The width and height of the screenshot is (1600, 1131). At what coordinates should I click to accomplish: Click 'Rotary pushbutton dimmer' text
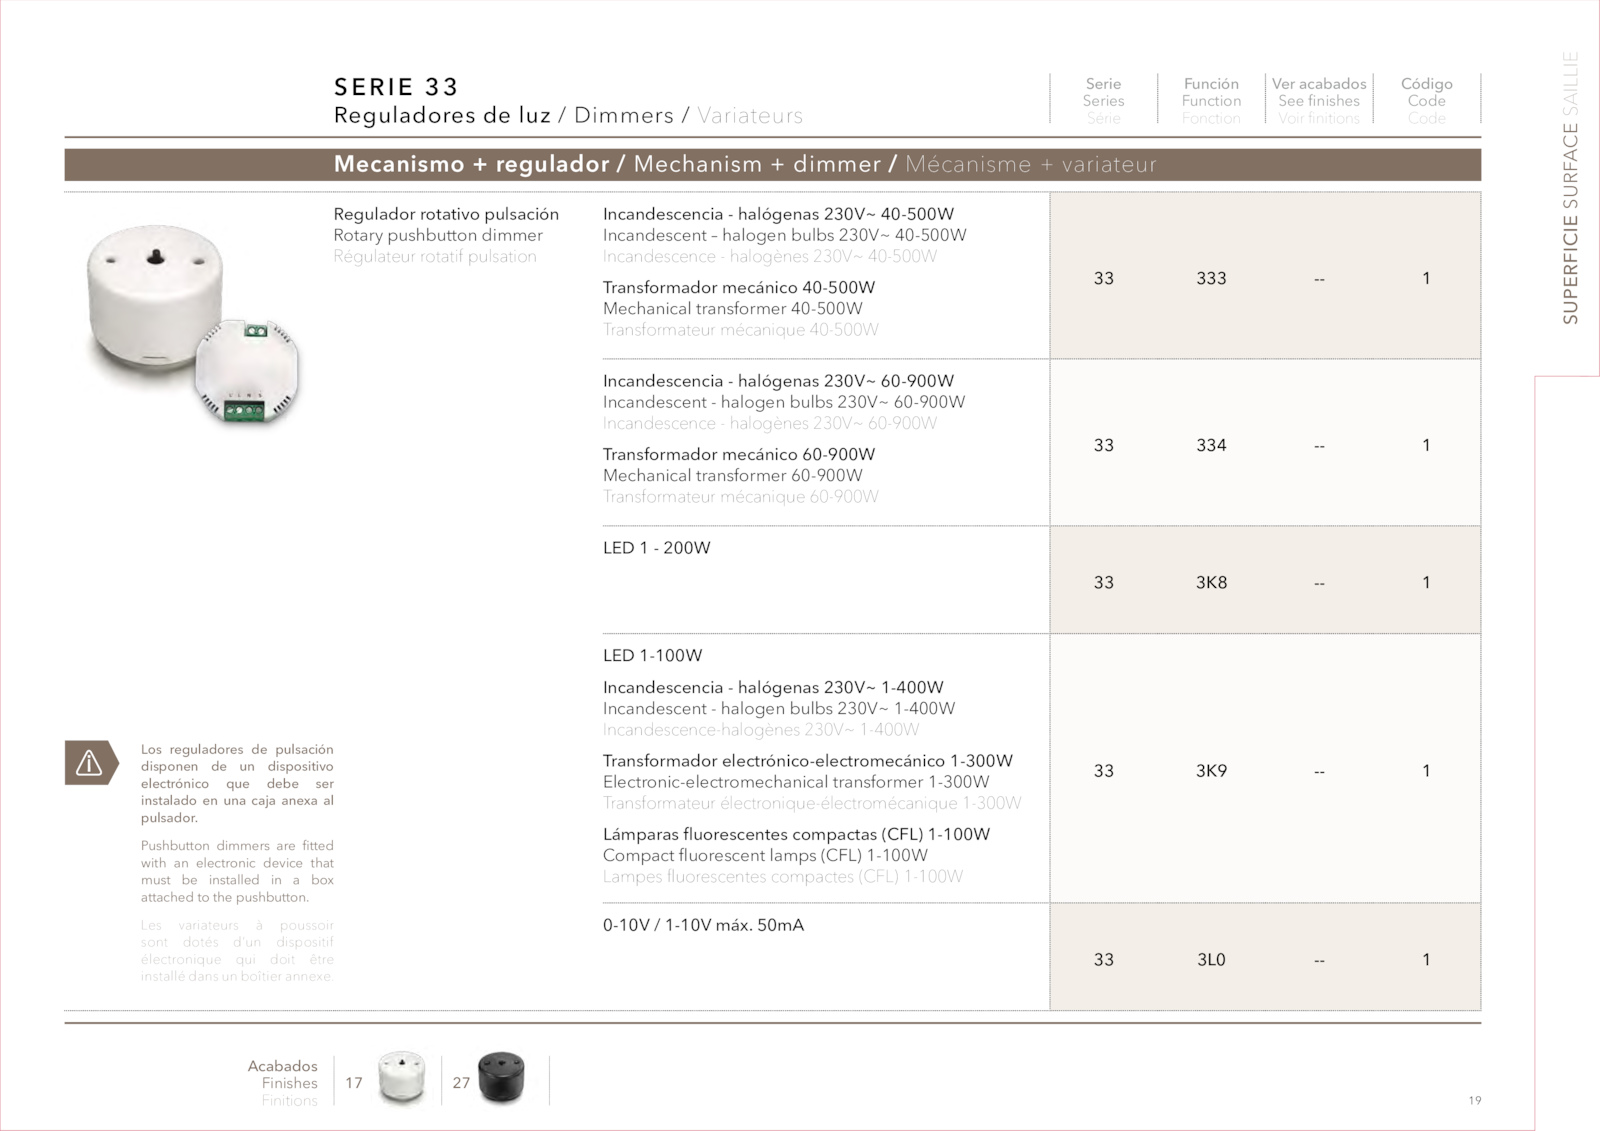(x=438, y=235)
